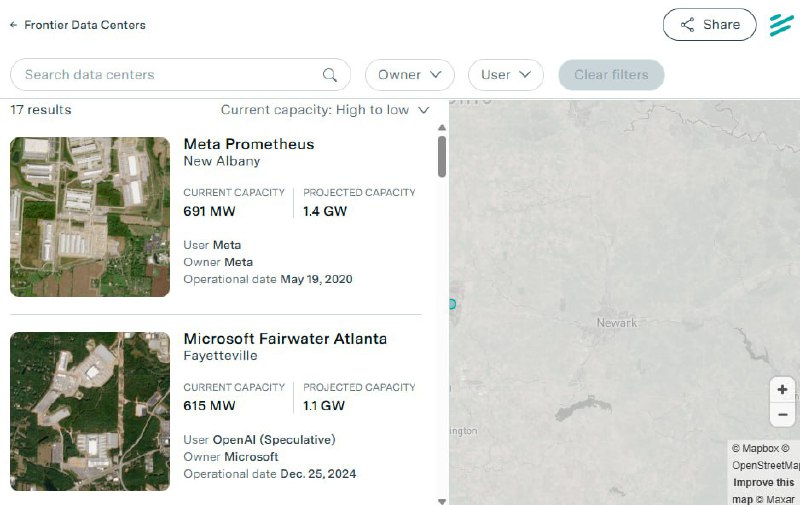Open the Owner filter dropdown

[x=409, y=75]
